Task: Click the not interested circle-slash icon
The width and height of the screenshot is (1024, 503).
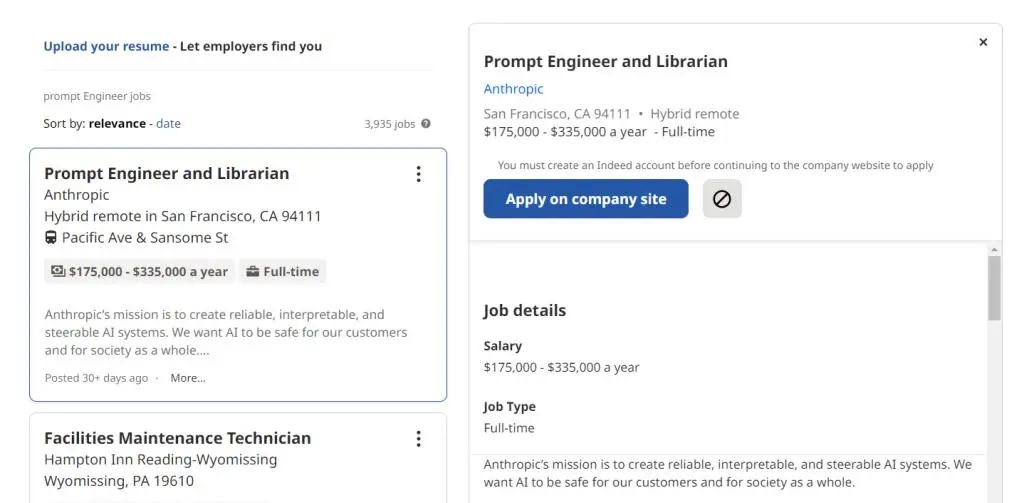Action: (x=722, y=199)
